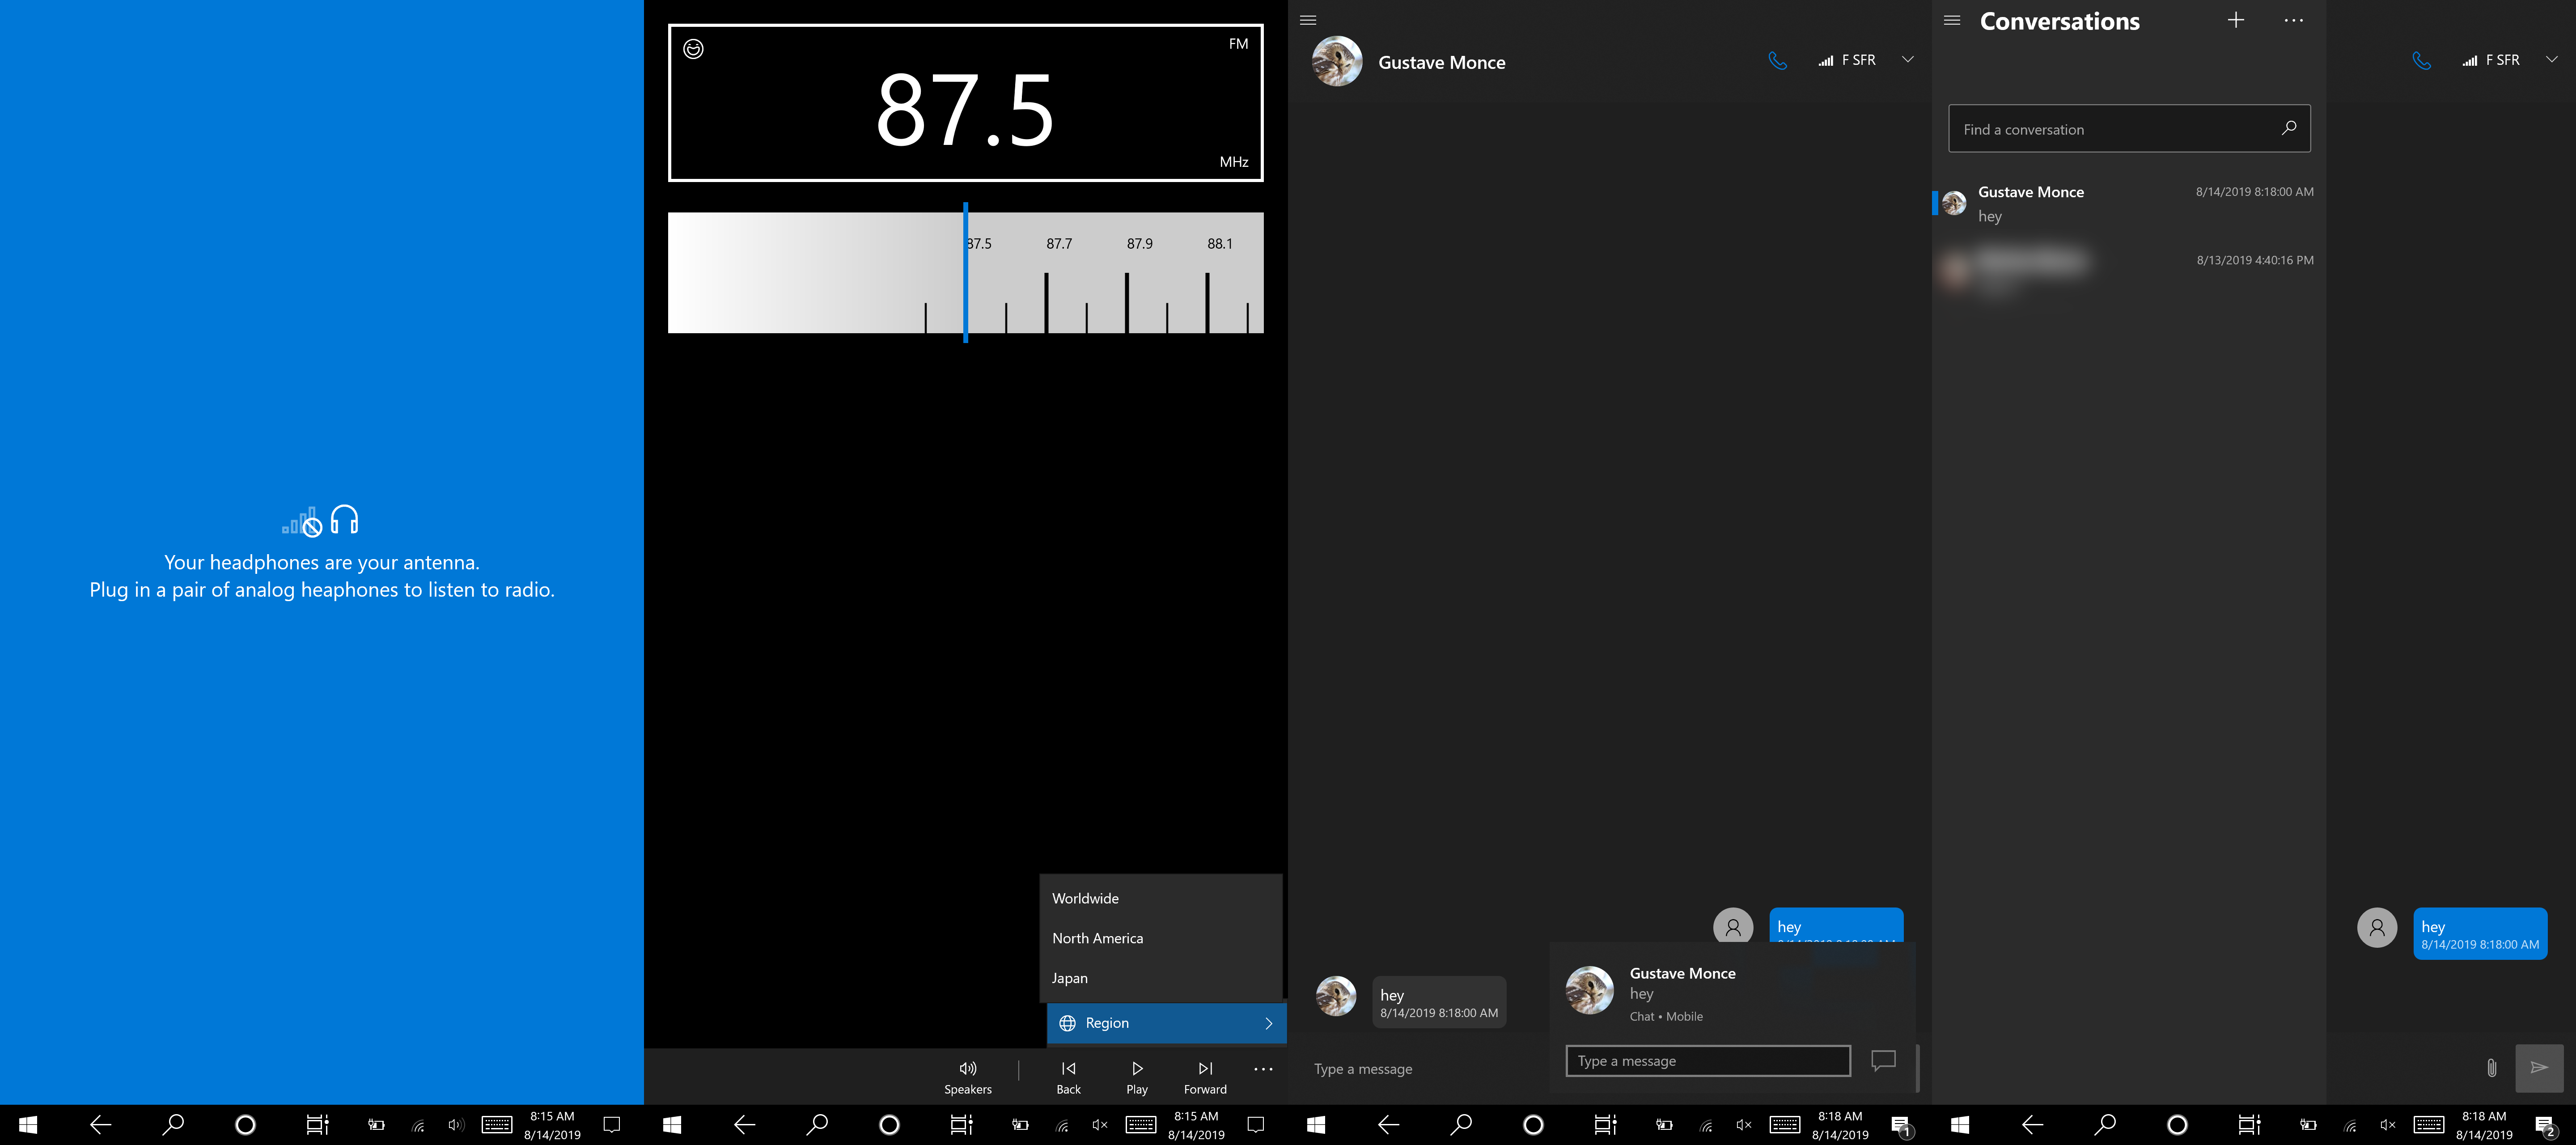Start a new conversation with plus icon

point(2235,20)
